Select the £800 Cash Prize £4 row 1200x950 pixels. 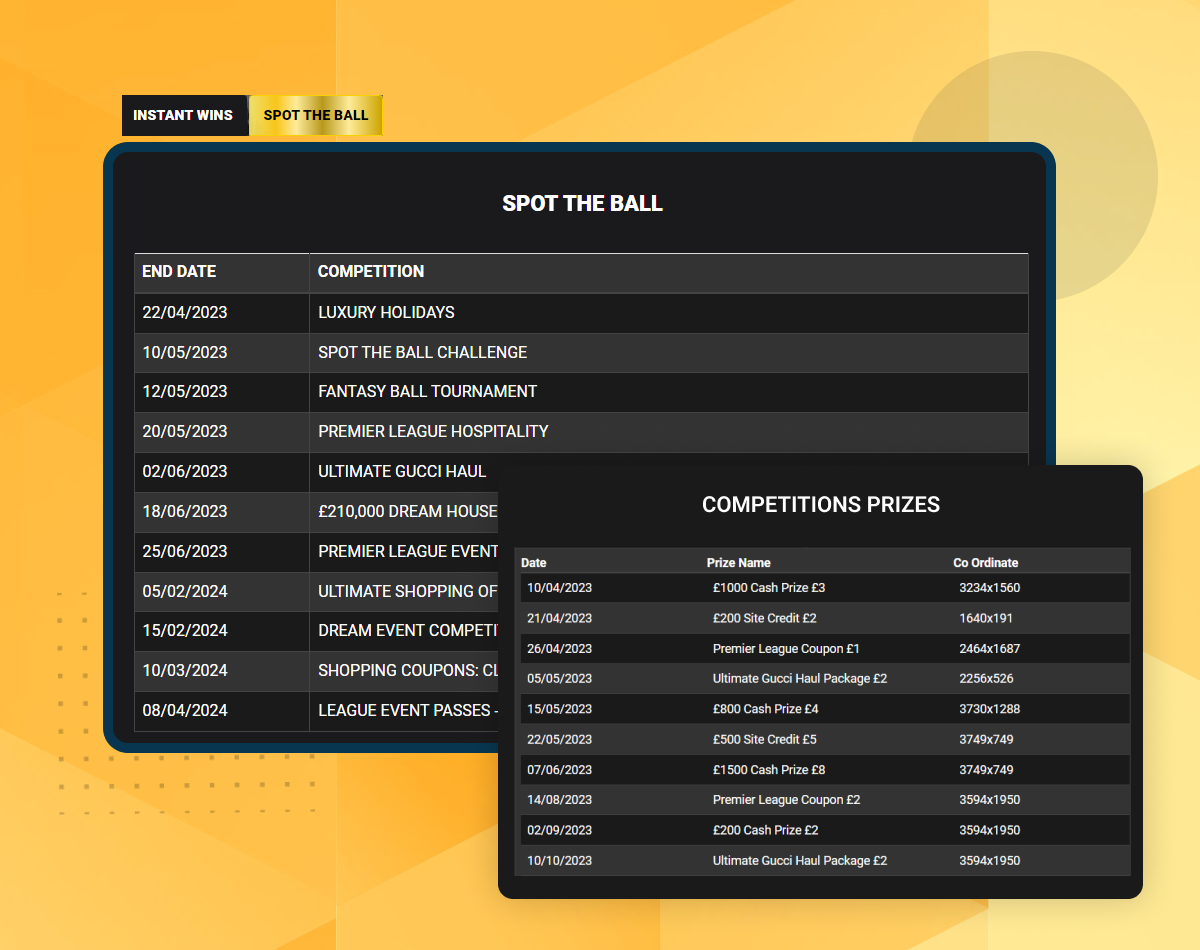pos(764,709)
